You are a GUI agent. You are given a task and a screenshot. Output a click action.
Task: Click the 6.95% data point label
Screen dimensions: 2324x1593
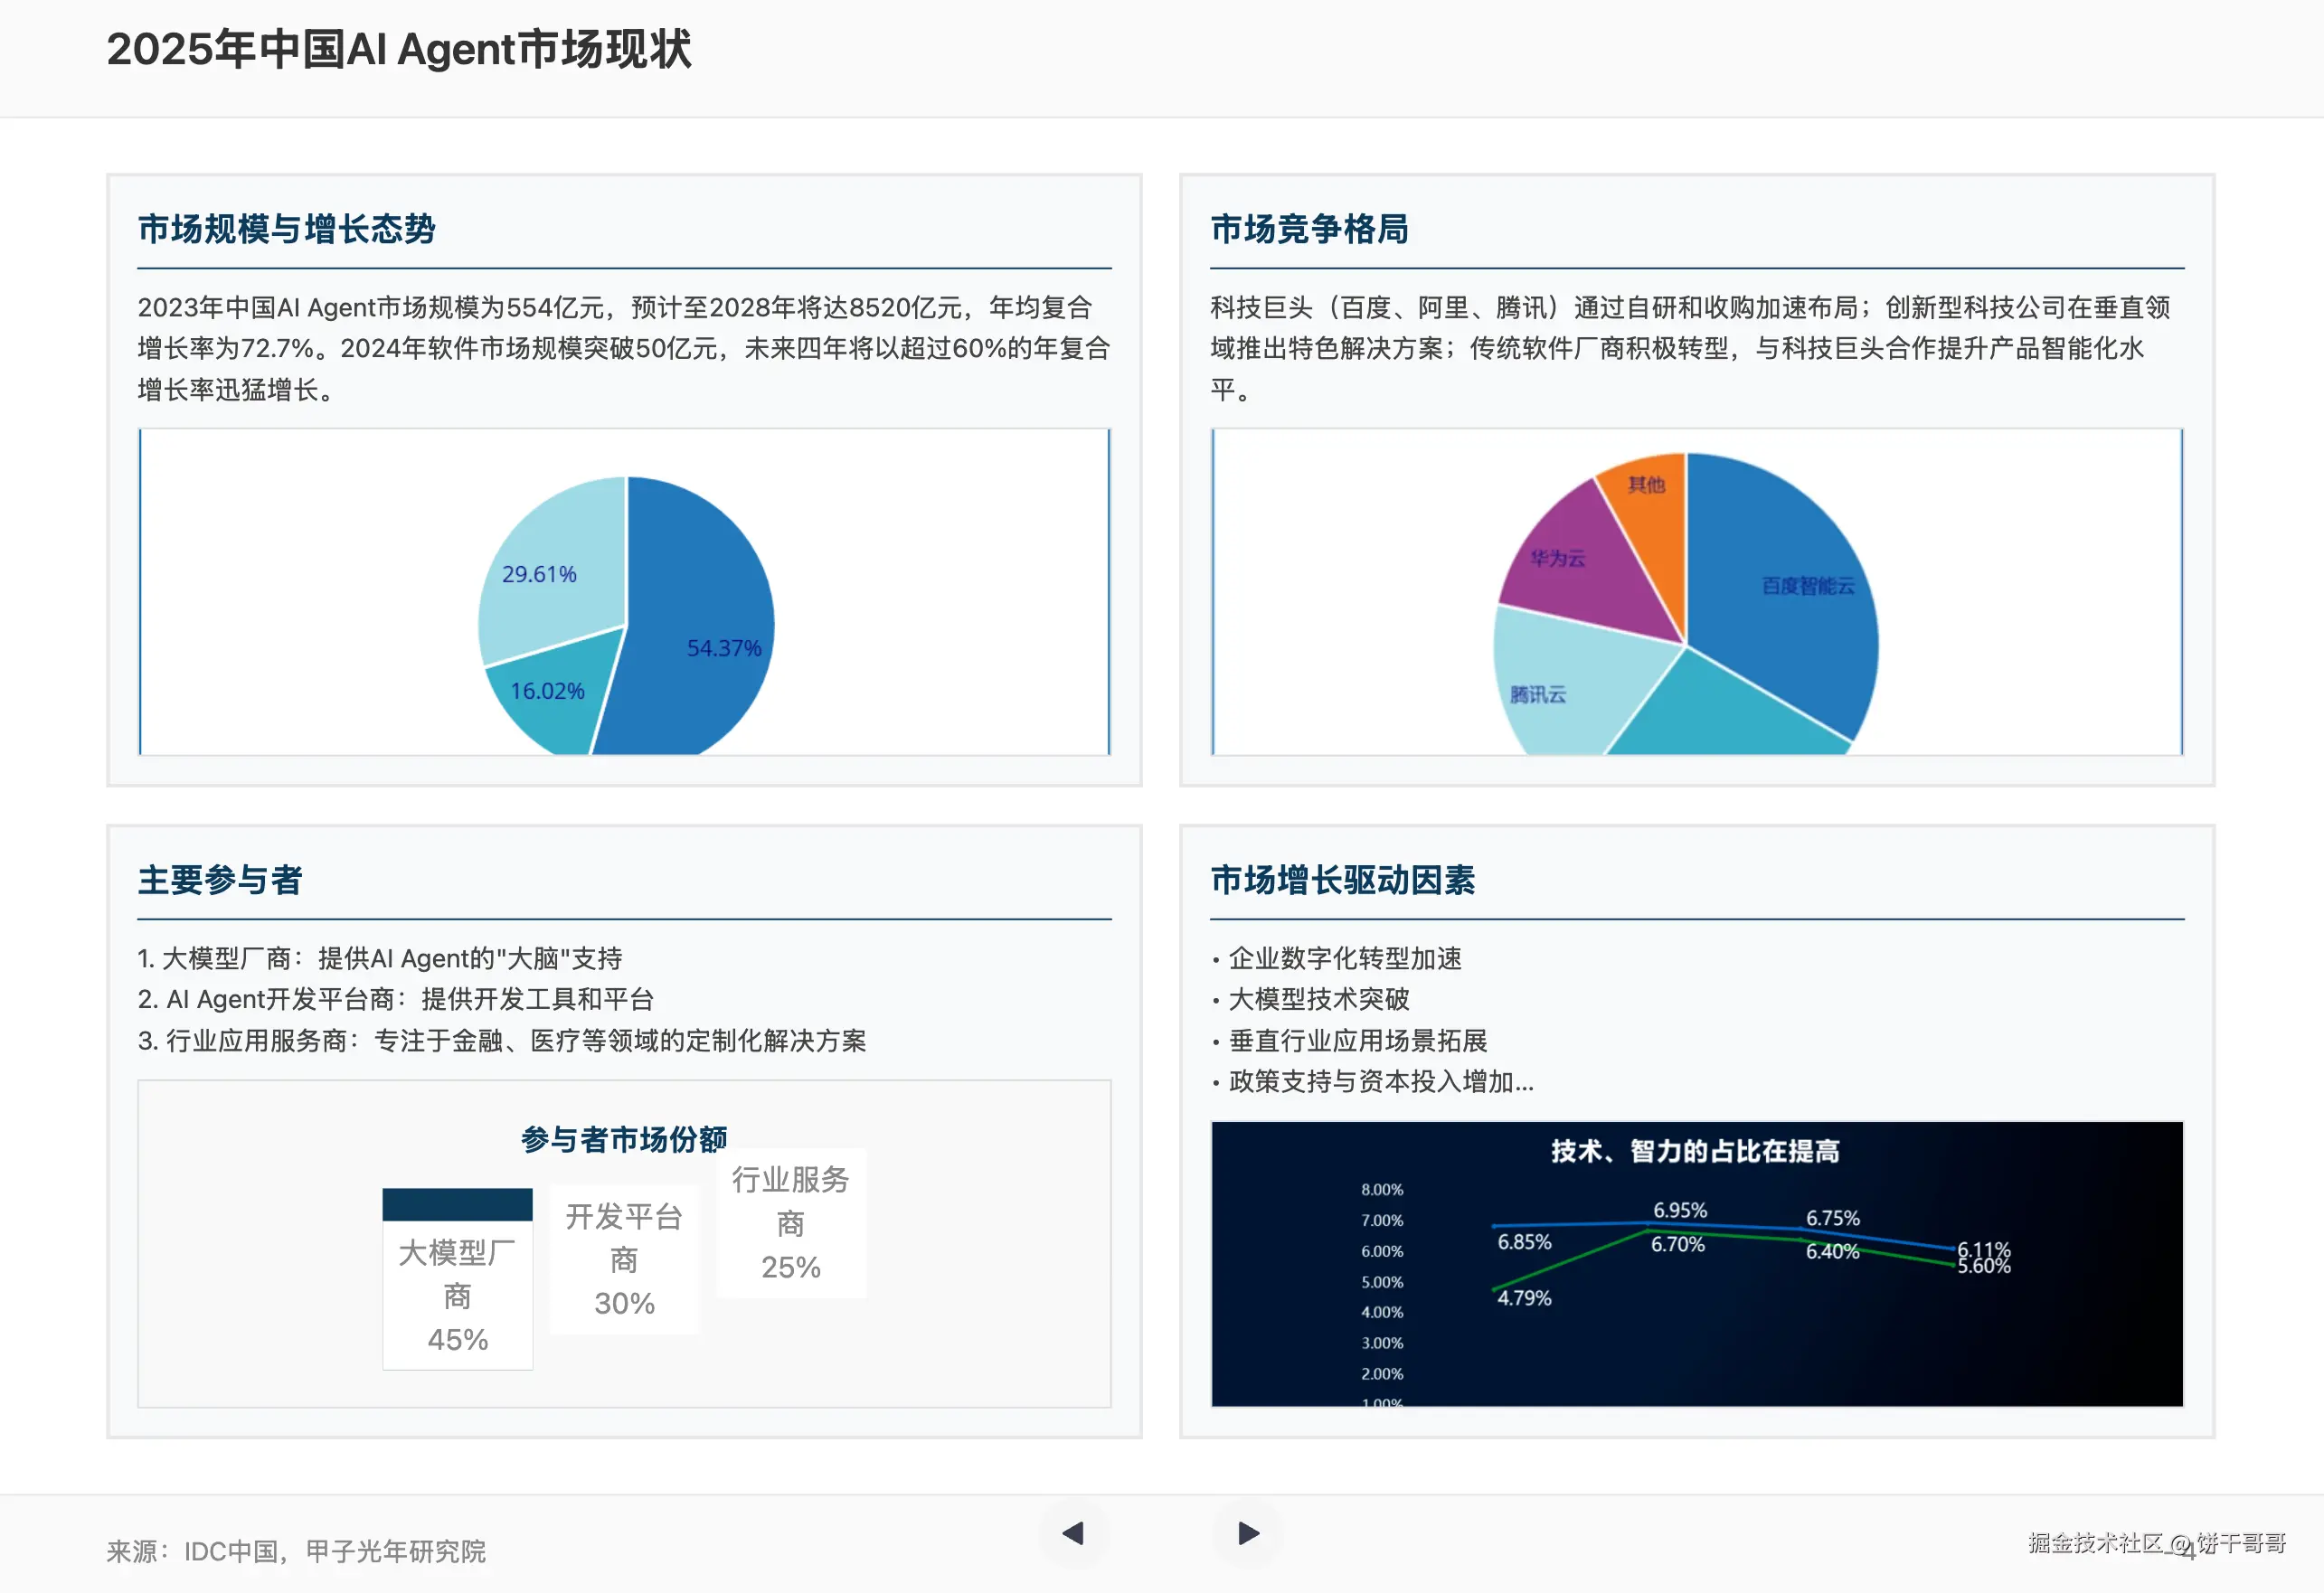pyautogui.click(x=1680, y=1211)
